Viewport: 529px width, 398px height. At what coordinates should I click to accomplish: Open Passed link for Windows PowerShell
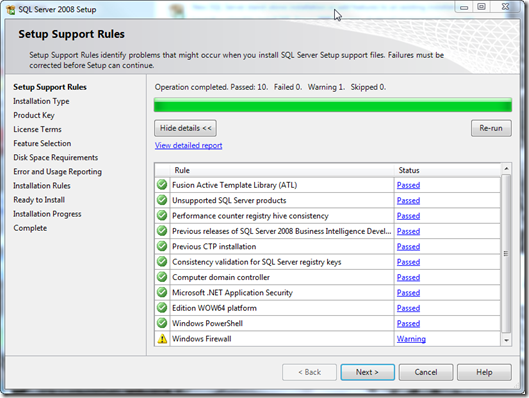tap(408, 323)
